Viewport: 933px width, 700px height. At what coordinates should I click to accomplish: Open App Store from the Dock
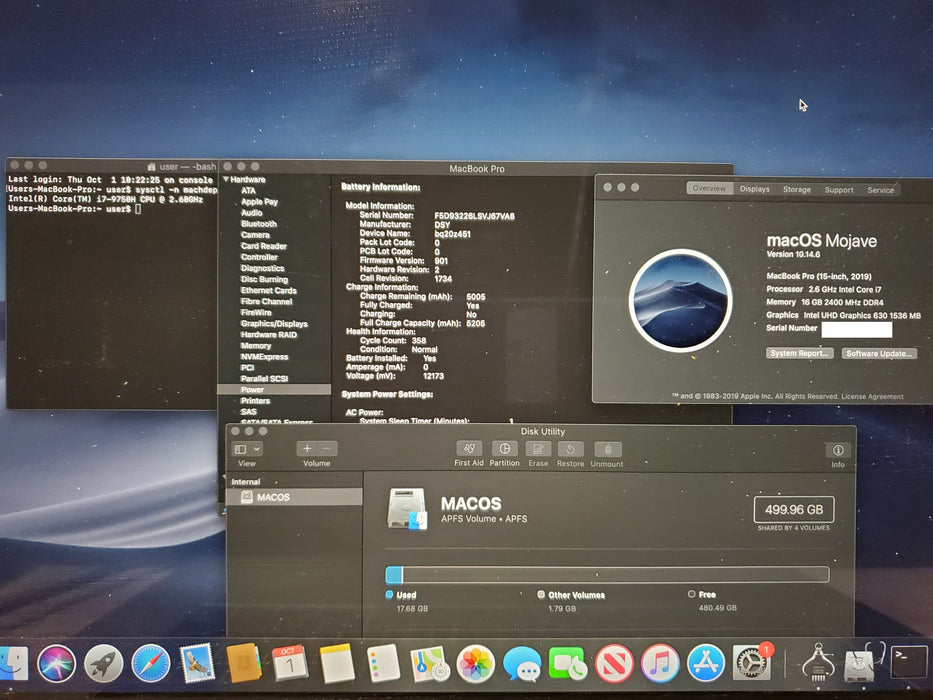pos(706,663)
